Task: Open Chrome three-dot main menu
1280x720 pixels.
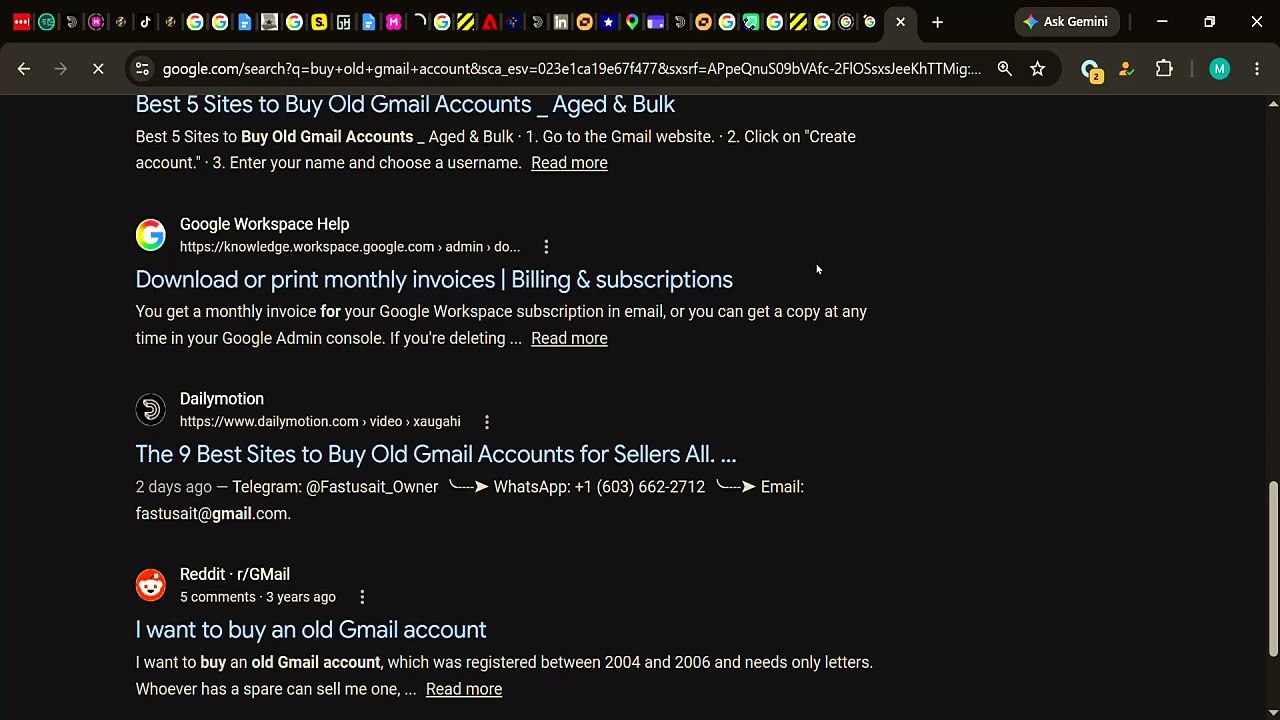Action: pos(1257,69)
